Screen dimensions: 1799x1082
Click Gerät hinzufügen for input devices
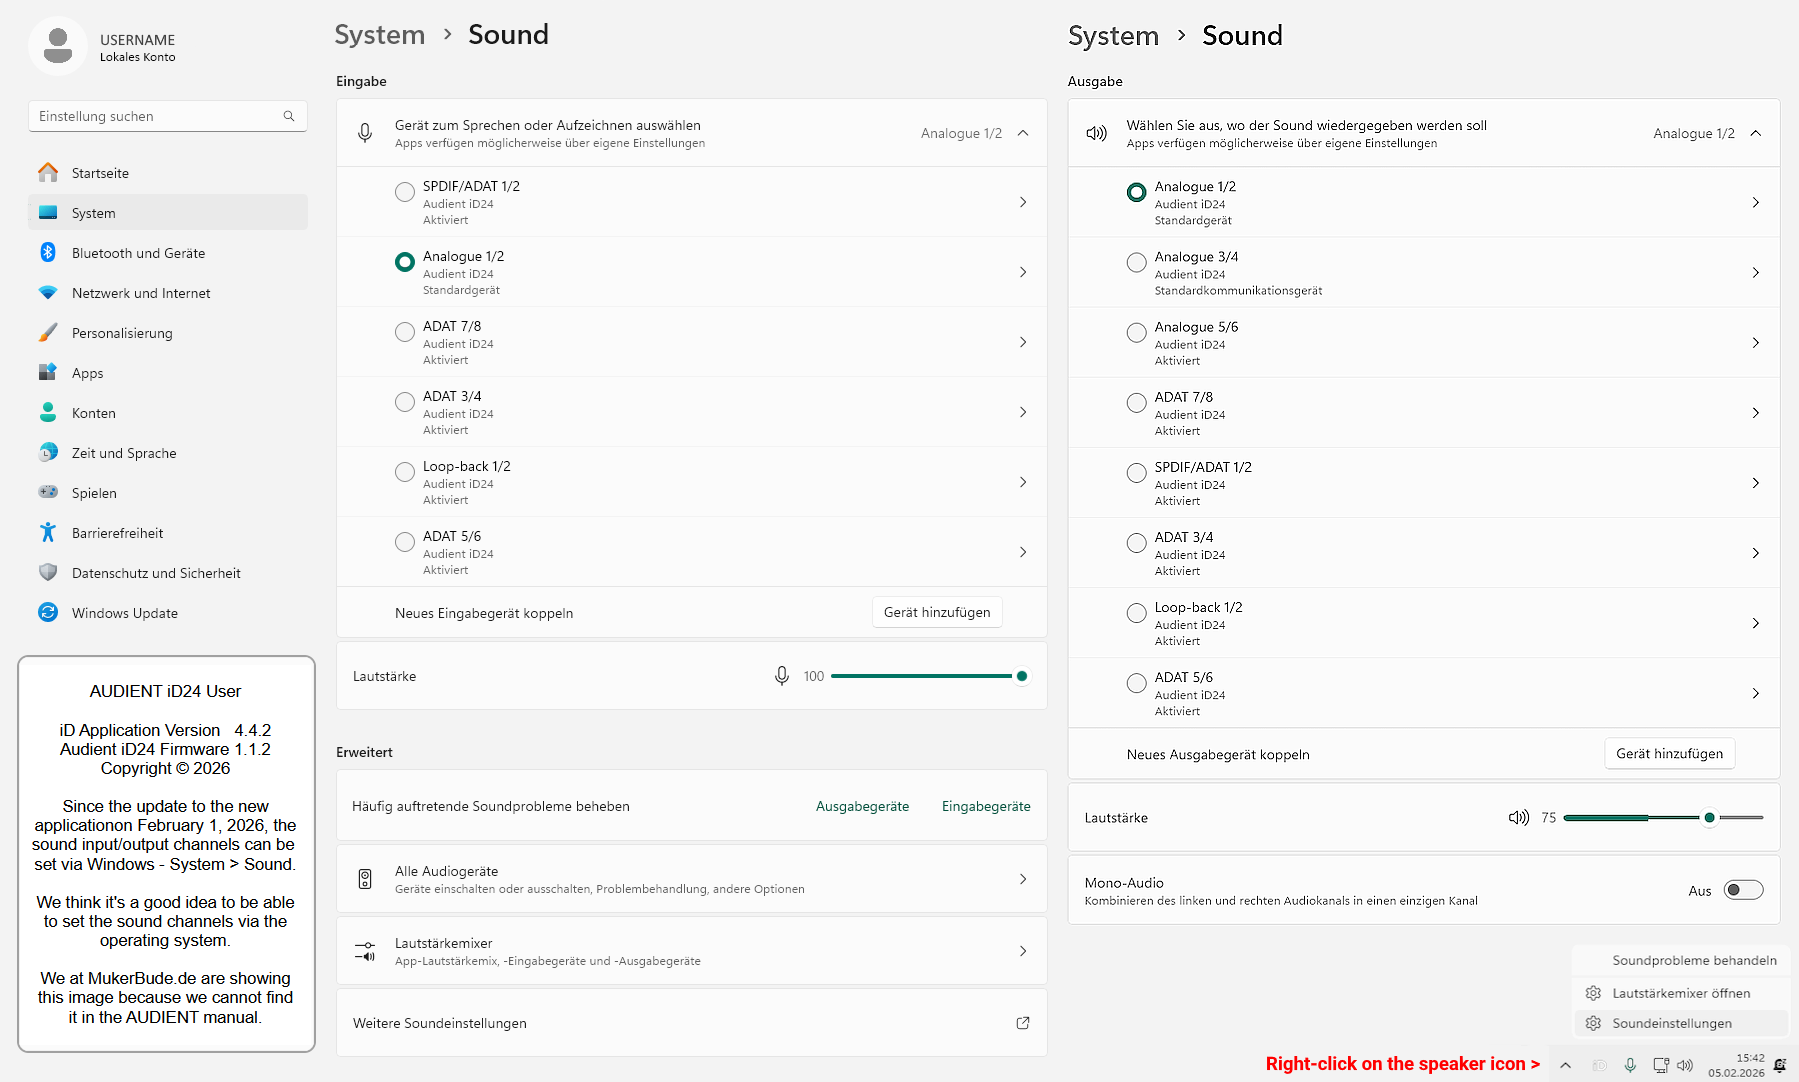point(937,612)
